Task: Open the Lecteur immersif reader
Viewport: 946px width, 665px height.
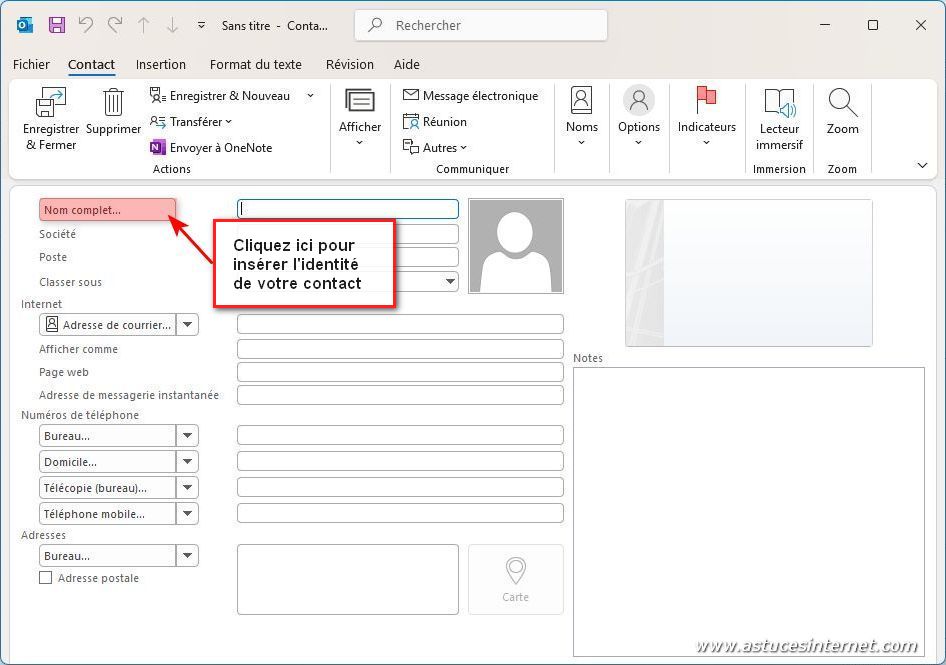Action: click(x=779, y=103)
